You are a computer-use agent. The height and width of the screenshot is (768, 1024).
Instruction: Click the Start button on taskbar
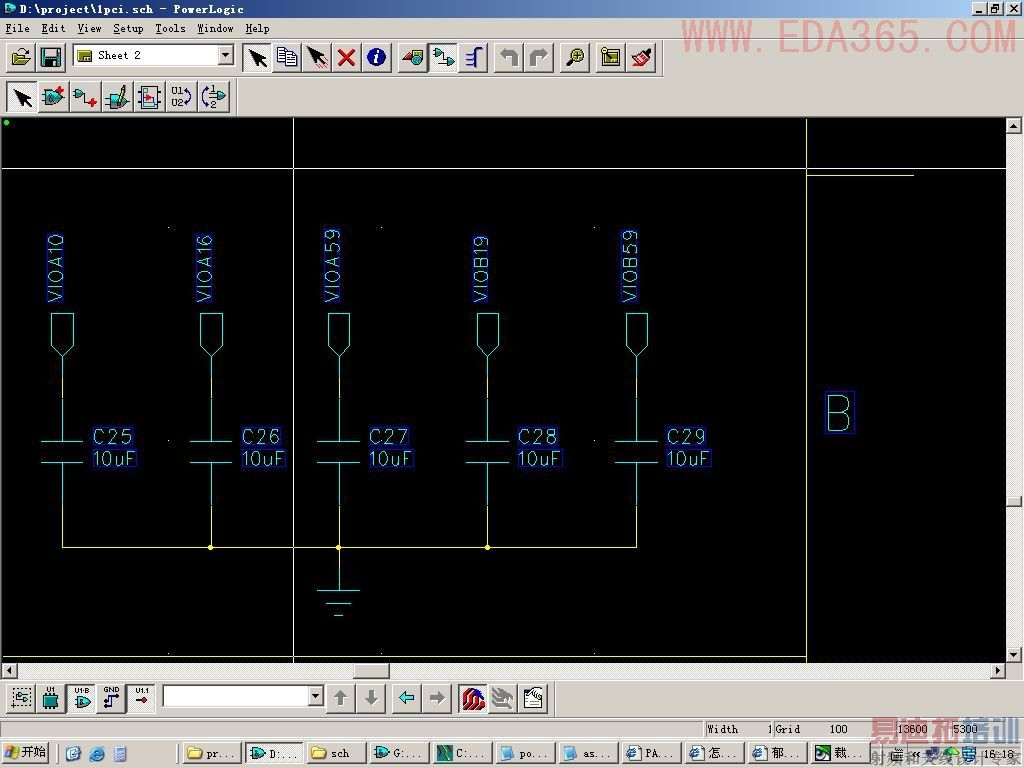[x=26, y=753]
